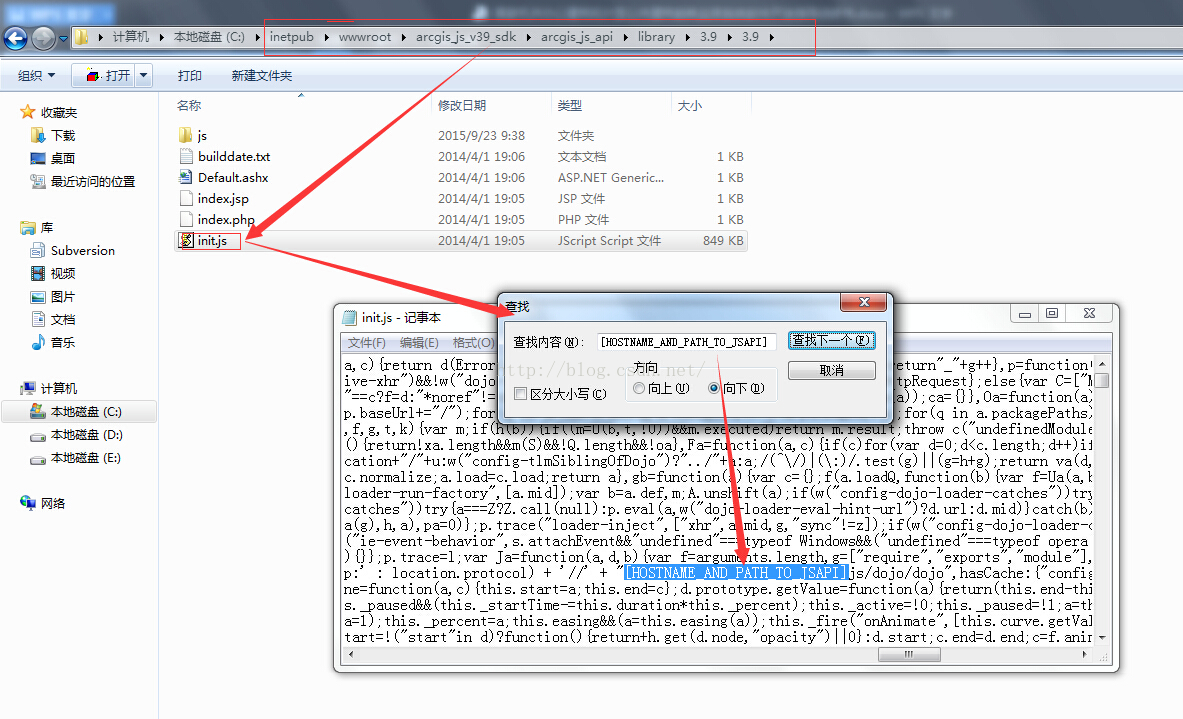This screenshot has width=1183, height=719.
Task: Expand arrow after wwwroot in address bar
Action: tap(404, 37)
